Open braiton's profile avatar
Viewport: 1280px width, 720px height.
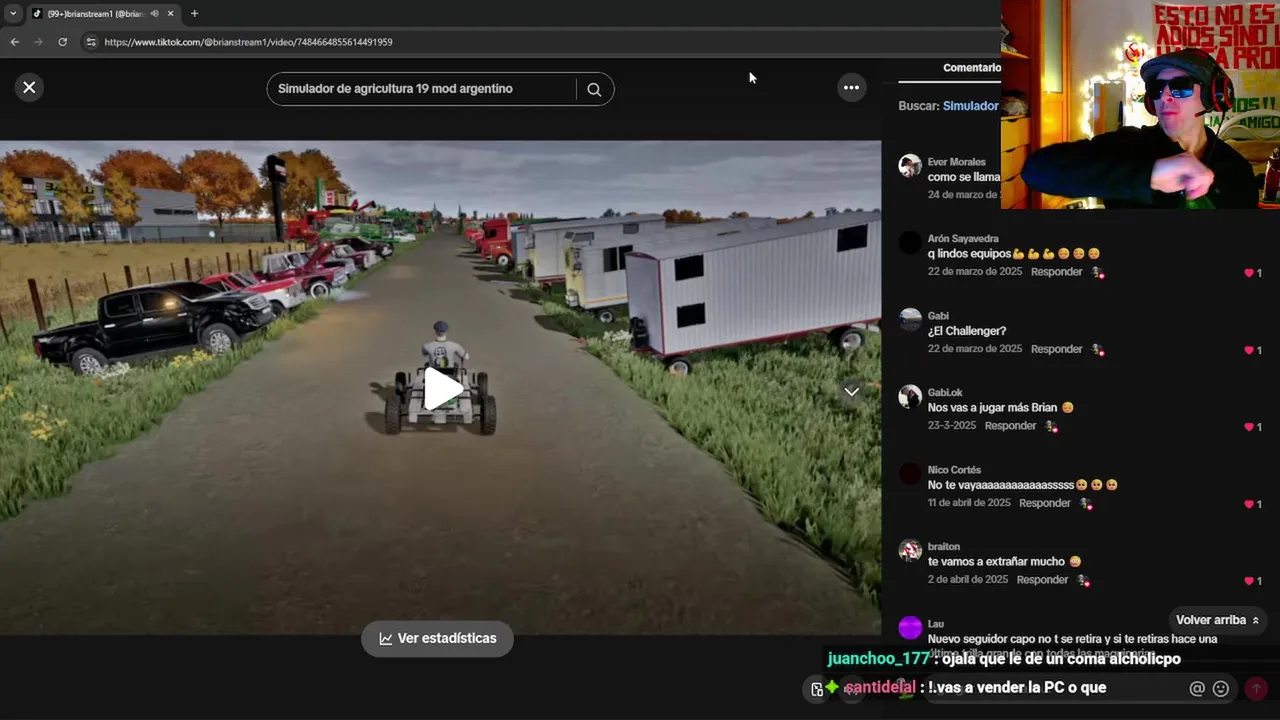coord(910,551)
